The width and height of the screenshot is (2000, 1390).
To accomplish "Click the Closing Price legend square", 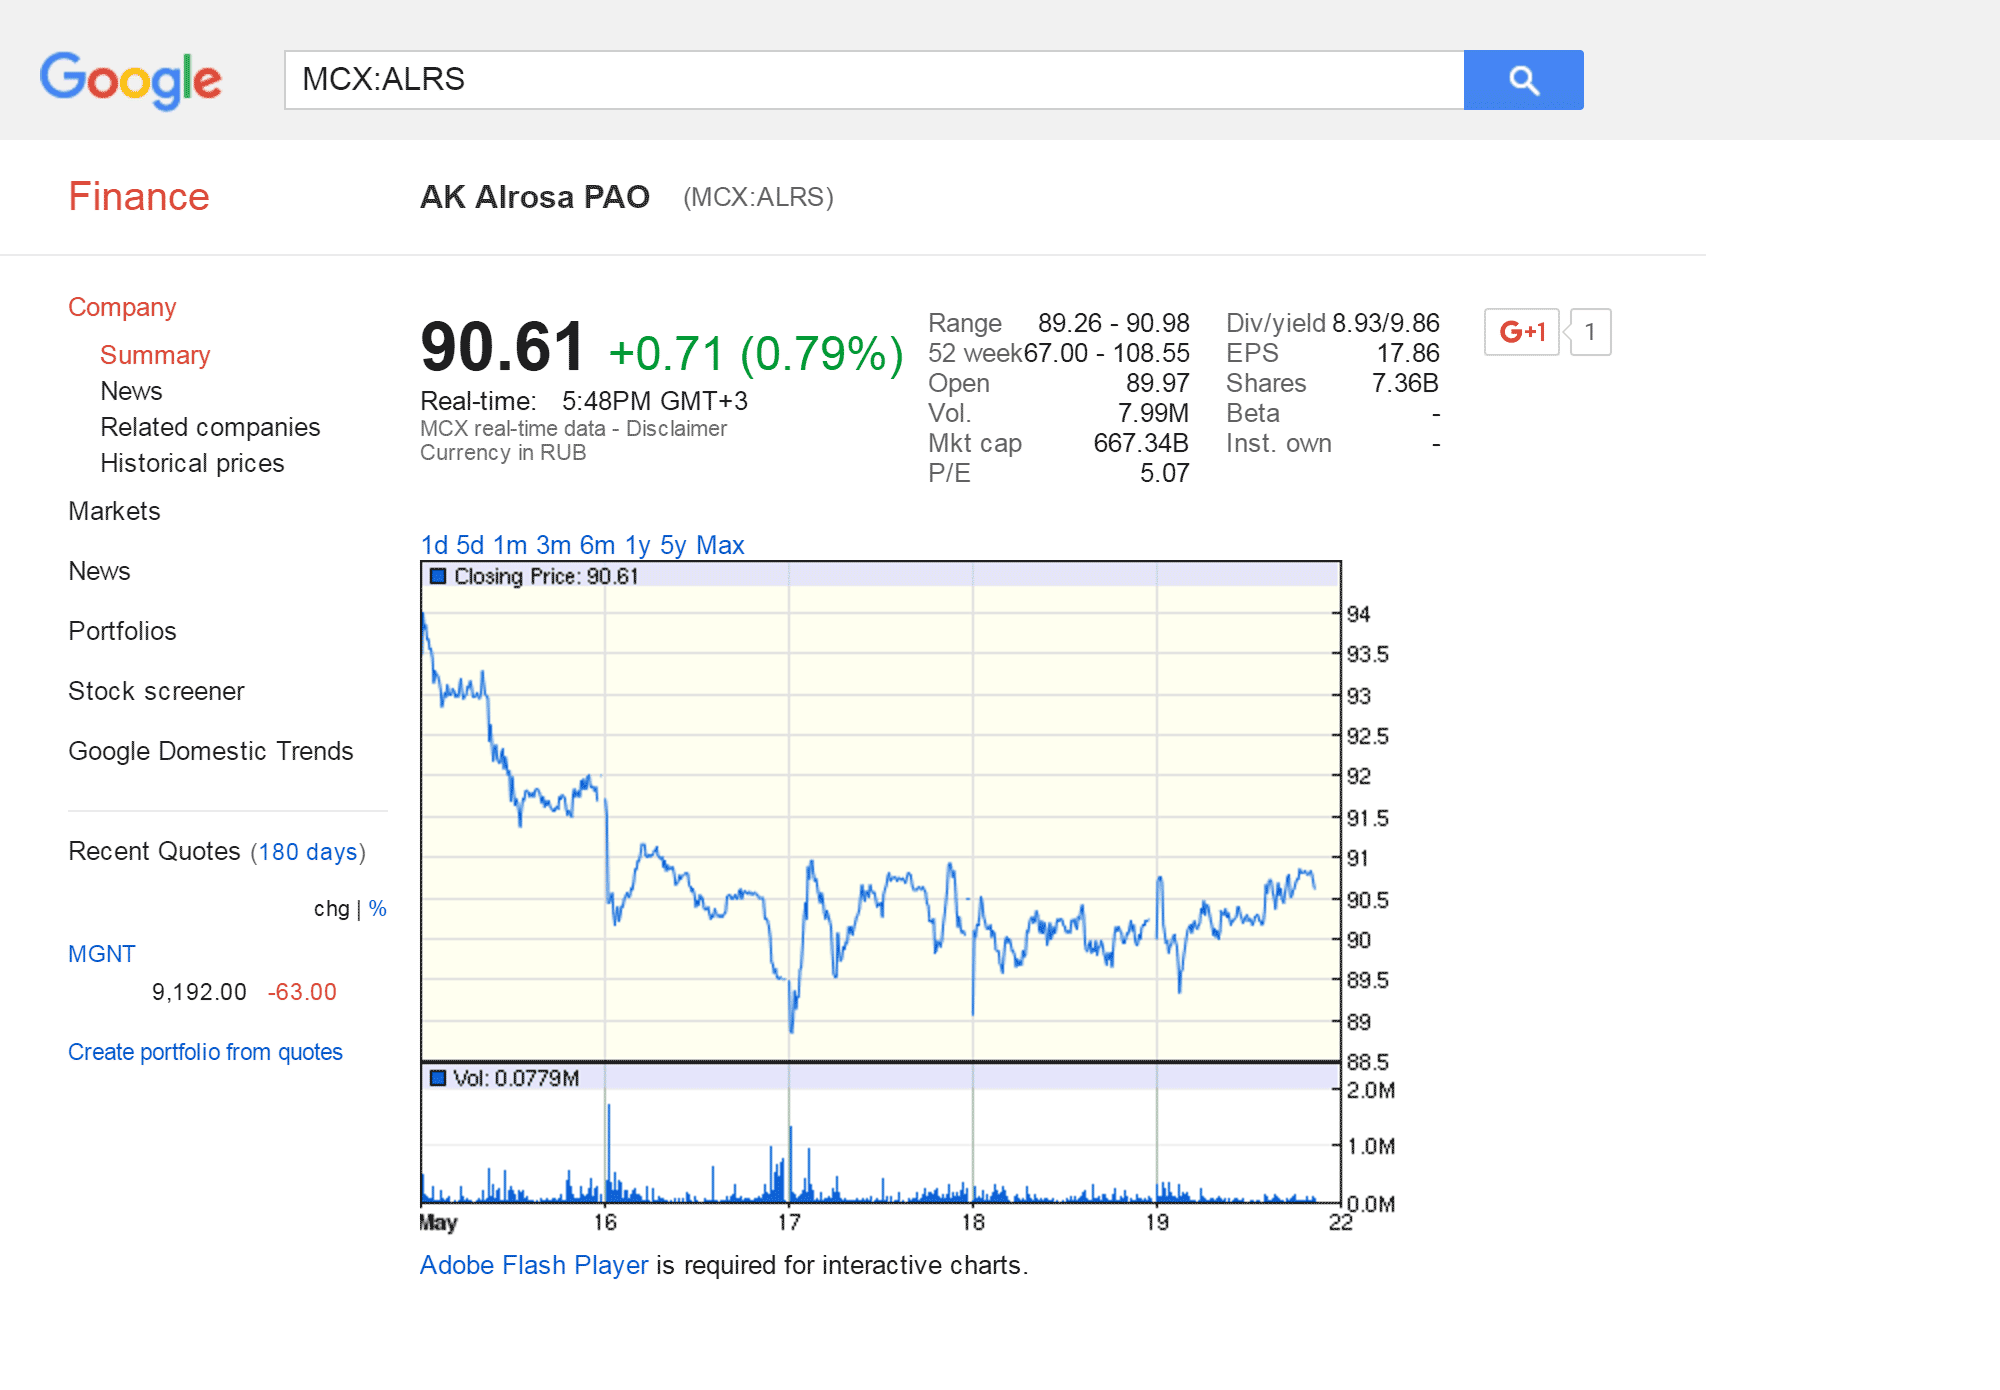I will tap(437, 576).
